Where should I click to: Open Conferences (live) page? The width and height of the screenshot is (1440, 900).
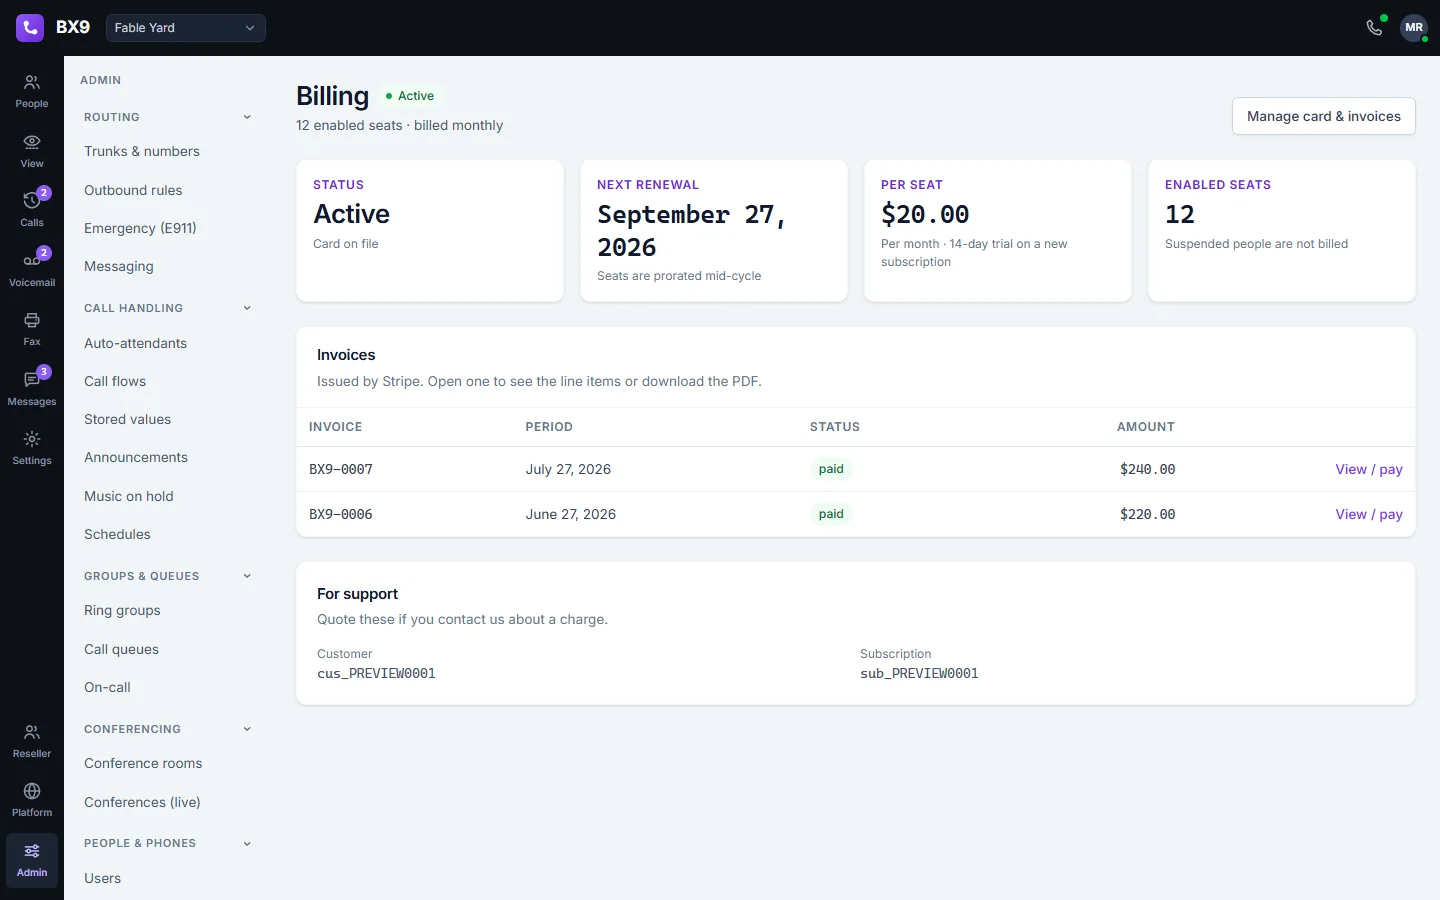point(142,802)
